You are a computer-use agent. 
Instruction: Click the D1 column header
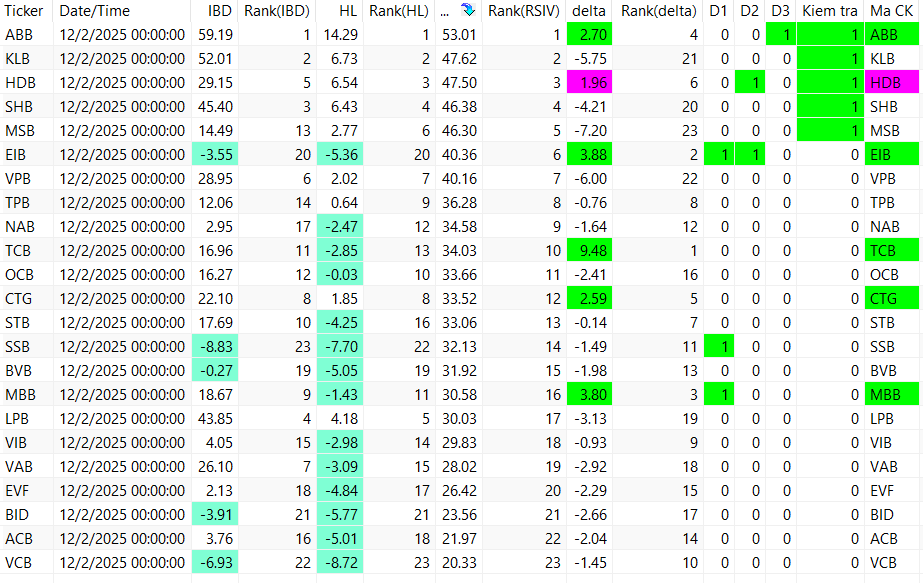718,11
